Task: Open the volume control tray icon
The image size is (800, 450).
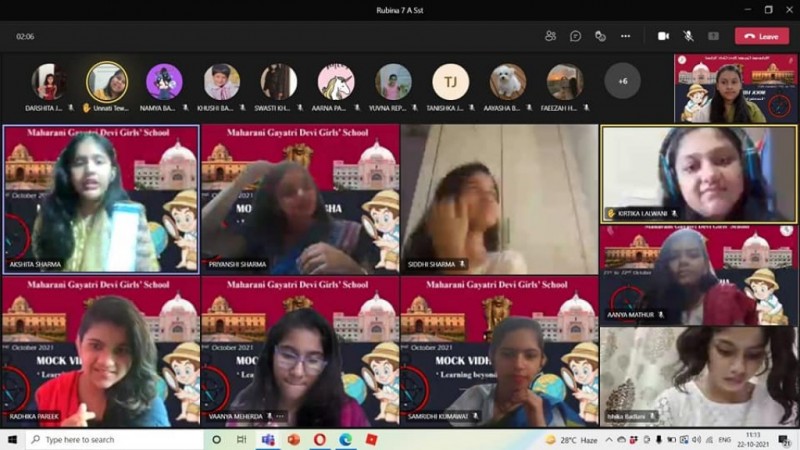Action: [x=696, y=440]
